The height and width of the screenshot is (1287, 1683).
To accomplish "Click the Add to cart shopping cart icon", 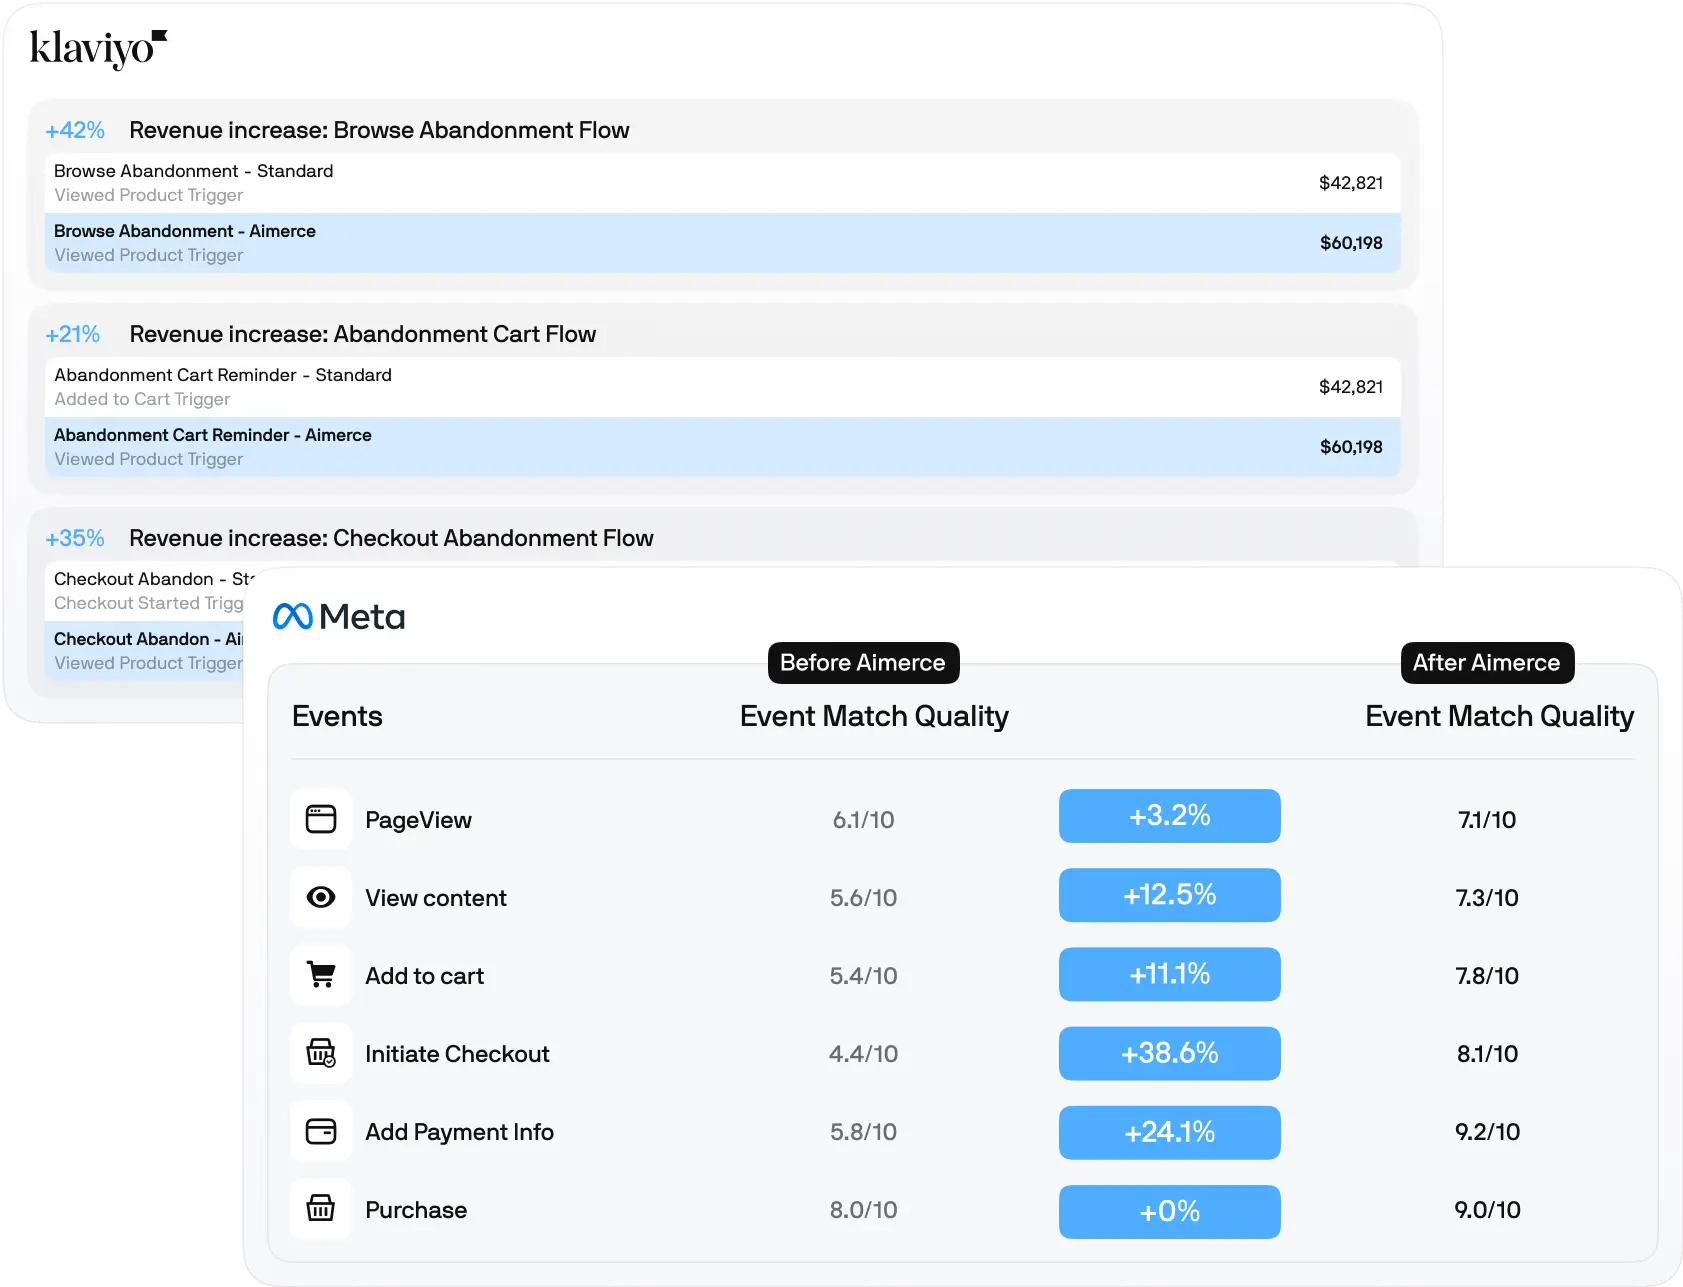I will pyautogui.click(x=321, y=975).
